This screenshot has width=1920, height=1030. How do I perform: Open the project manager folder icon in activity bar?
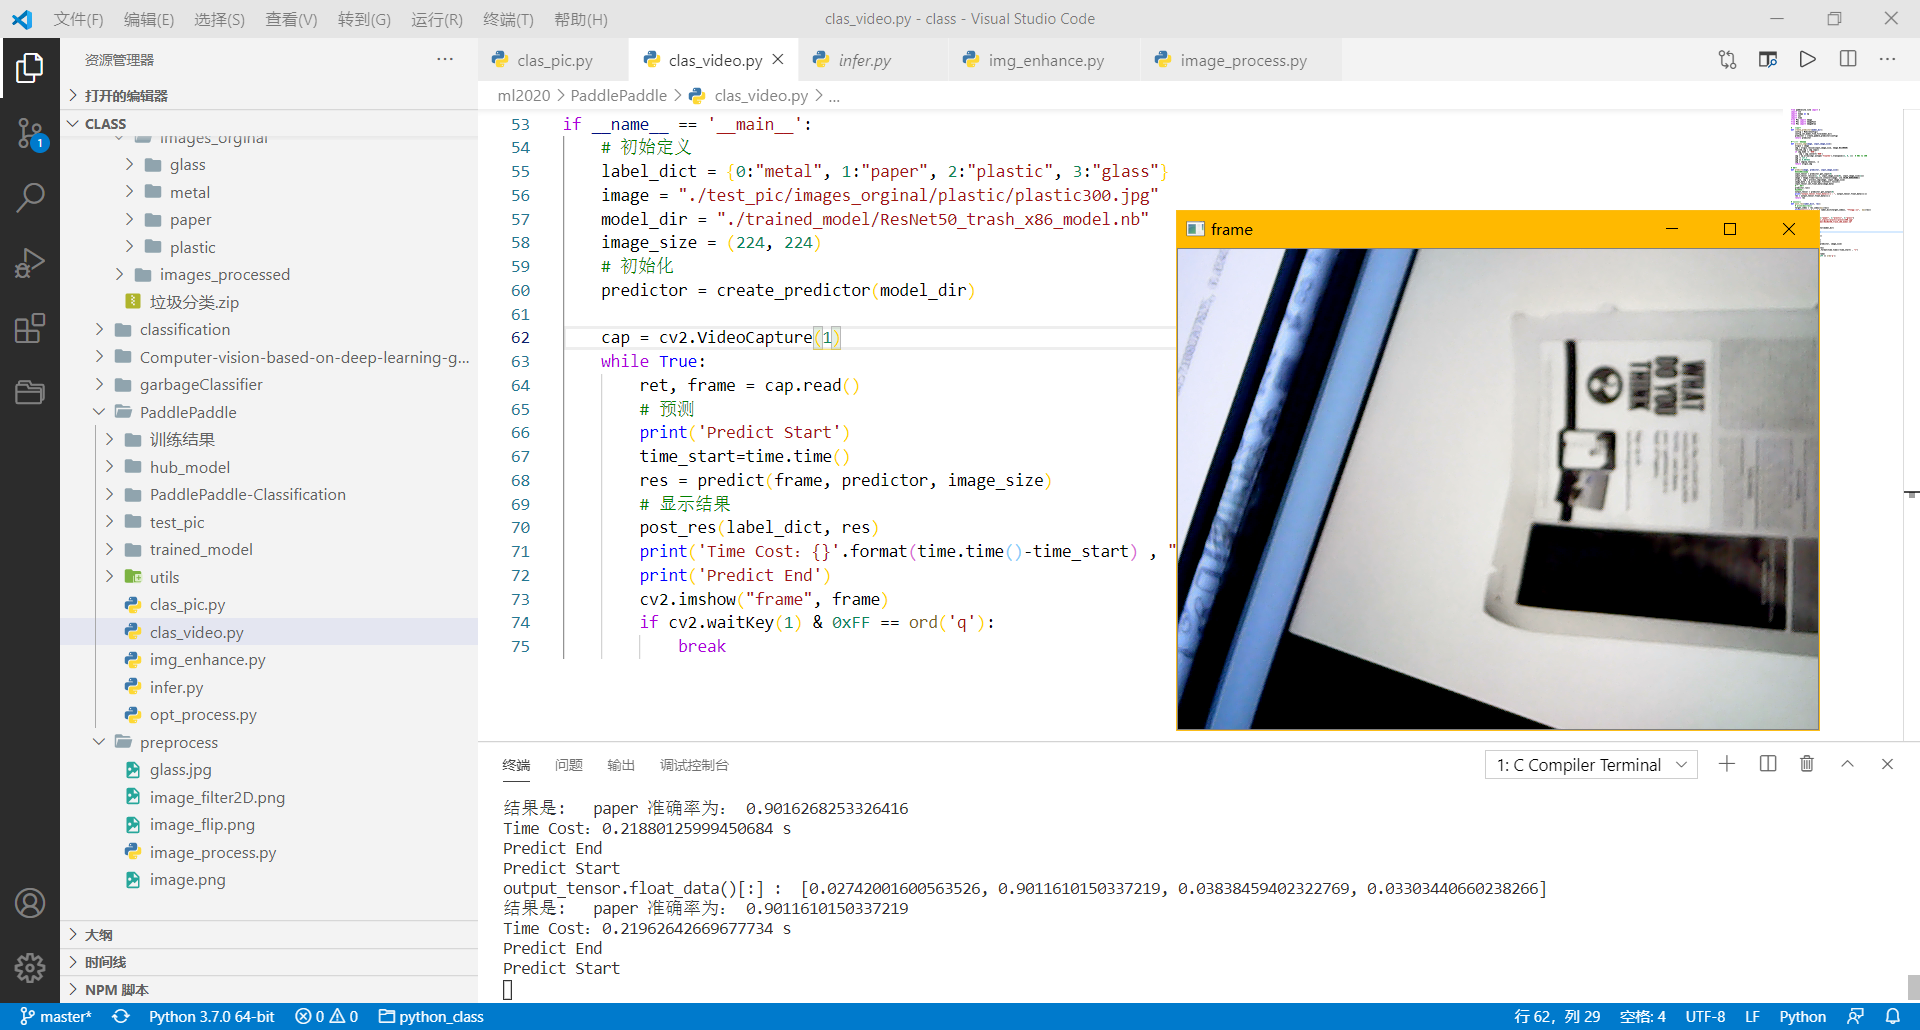(x=30, y=392)
